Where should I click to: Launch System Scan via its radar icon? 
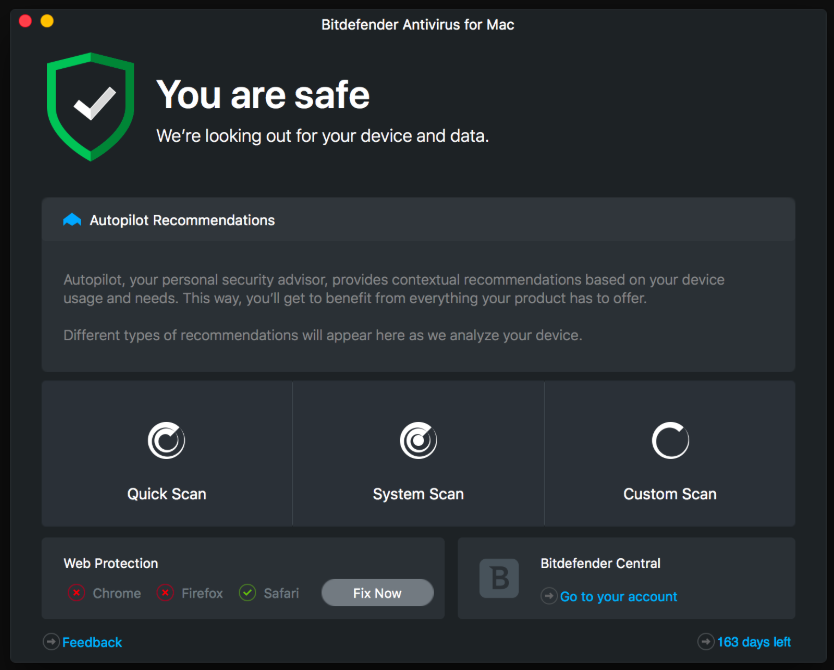pos(419,440)
